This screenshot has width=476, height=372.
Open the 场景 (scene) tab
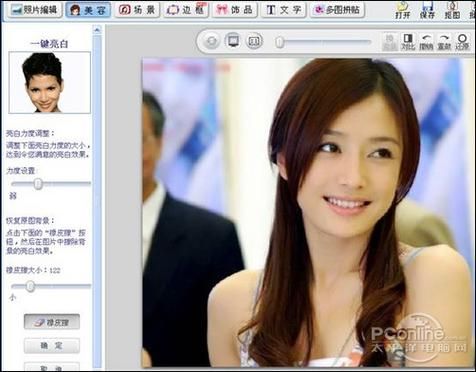137,10
